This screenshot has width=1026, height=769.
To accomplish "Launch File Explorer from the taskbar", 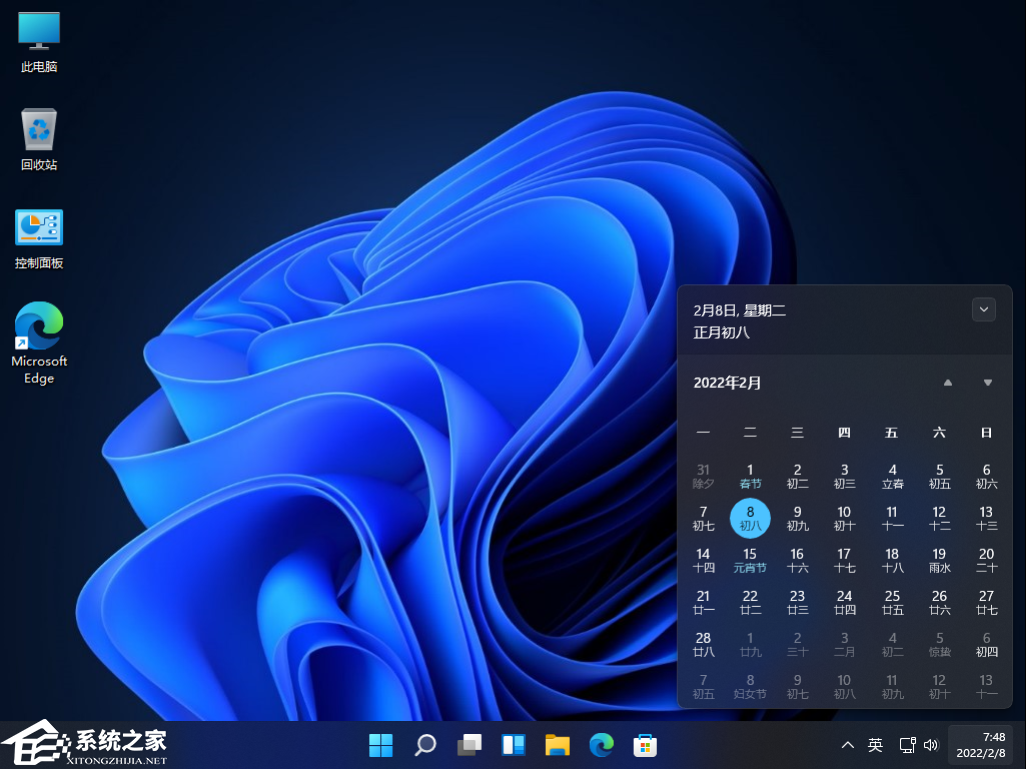I will 557,745.
